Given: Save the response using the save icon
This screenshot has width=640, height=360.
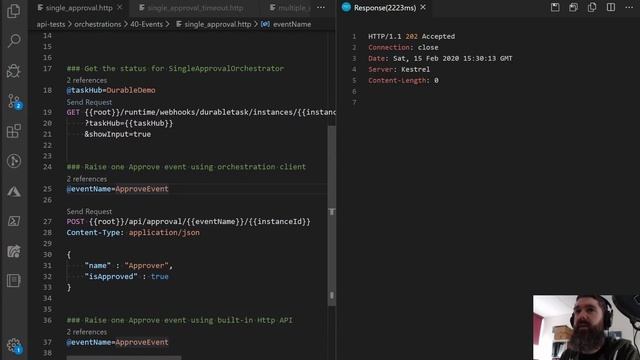Looking at the screenshot, I should tap(555, 7).
